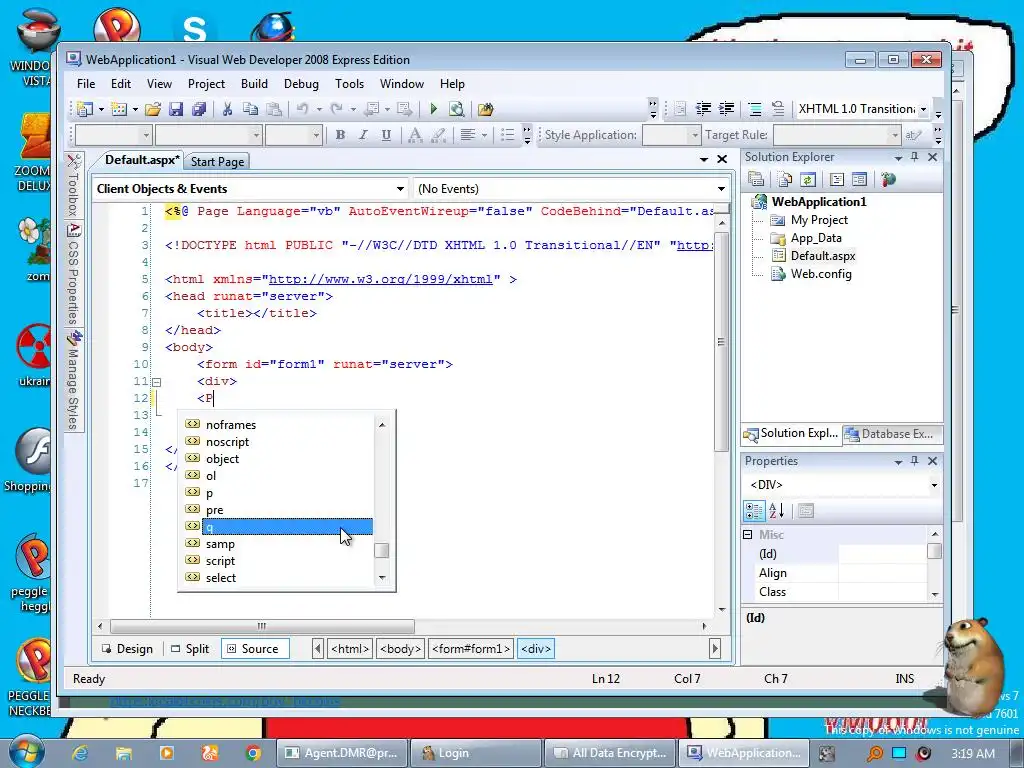Screen dimensions: 1024x768
Task: Click the Undo arrow icon
Action: [x=302, y=109]
